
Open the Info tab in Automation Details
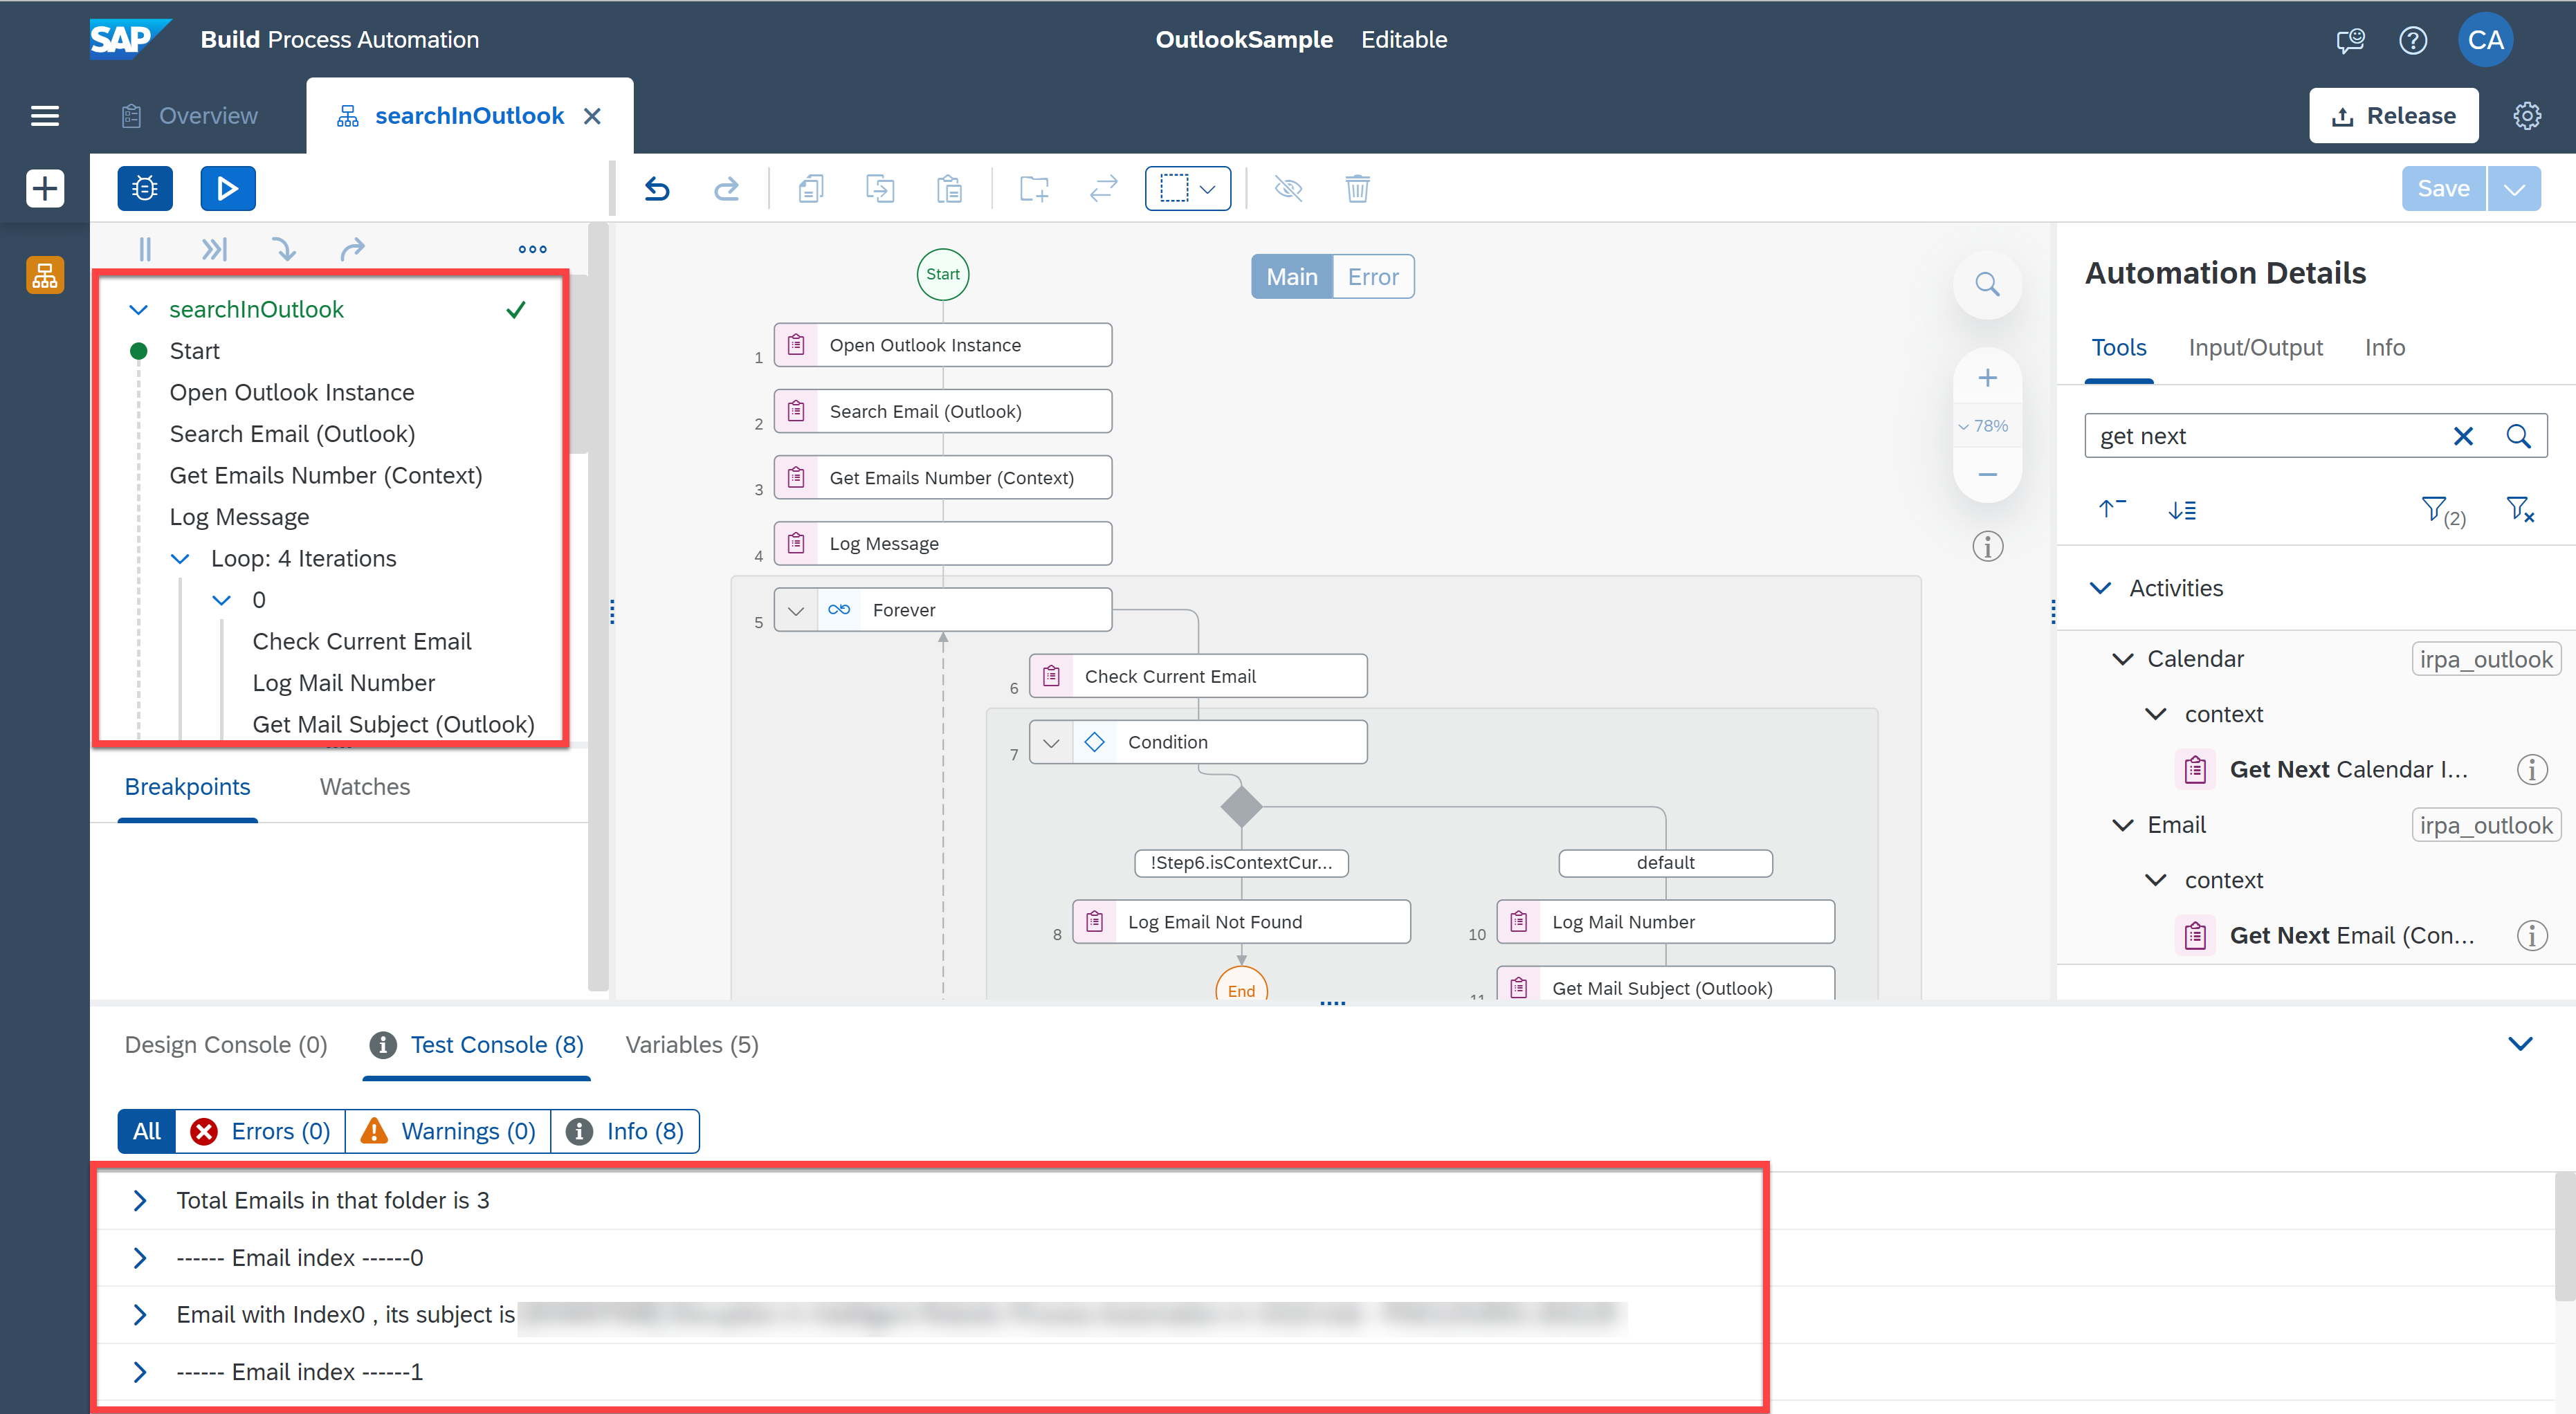2385,348
